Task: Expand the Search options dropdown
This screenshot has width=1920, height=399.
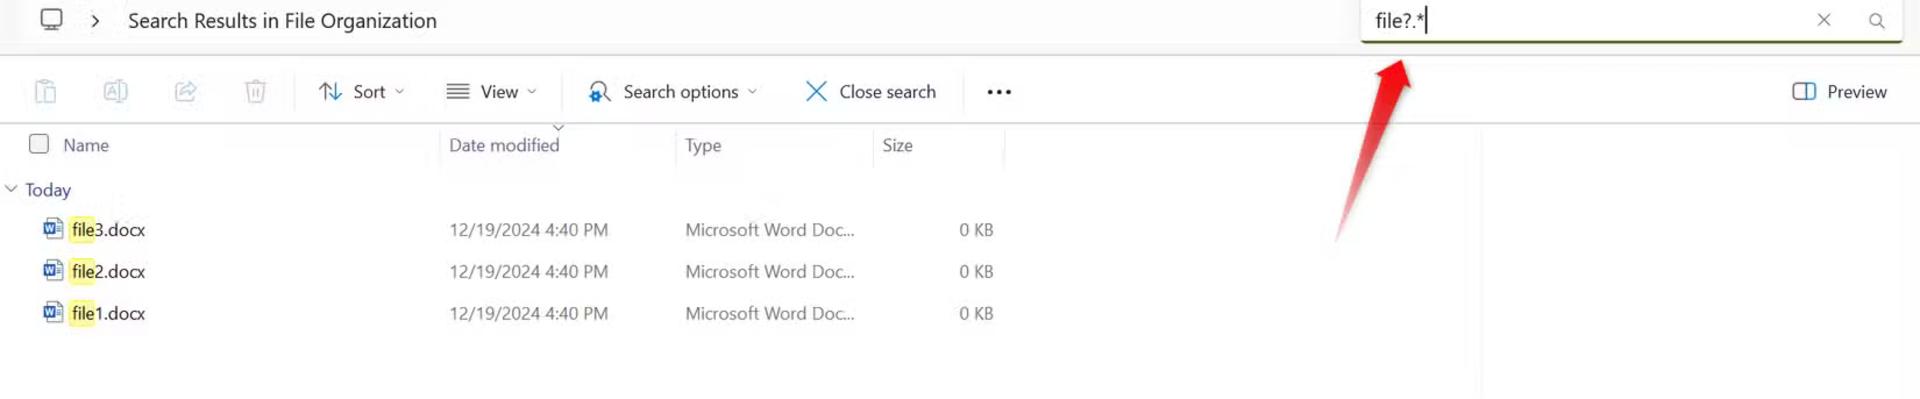Action: coord(673,91)
